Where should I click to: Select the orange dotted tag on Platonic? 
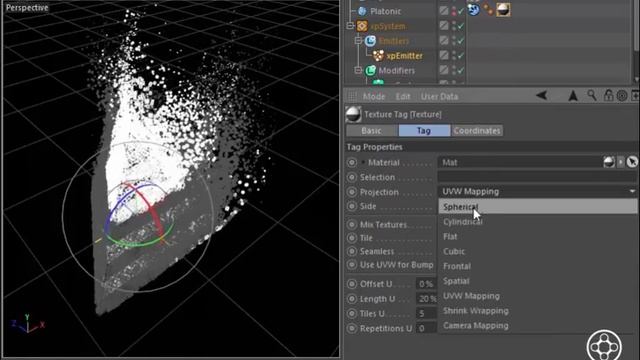coord(488,10)
